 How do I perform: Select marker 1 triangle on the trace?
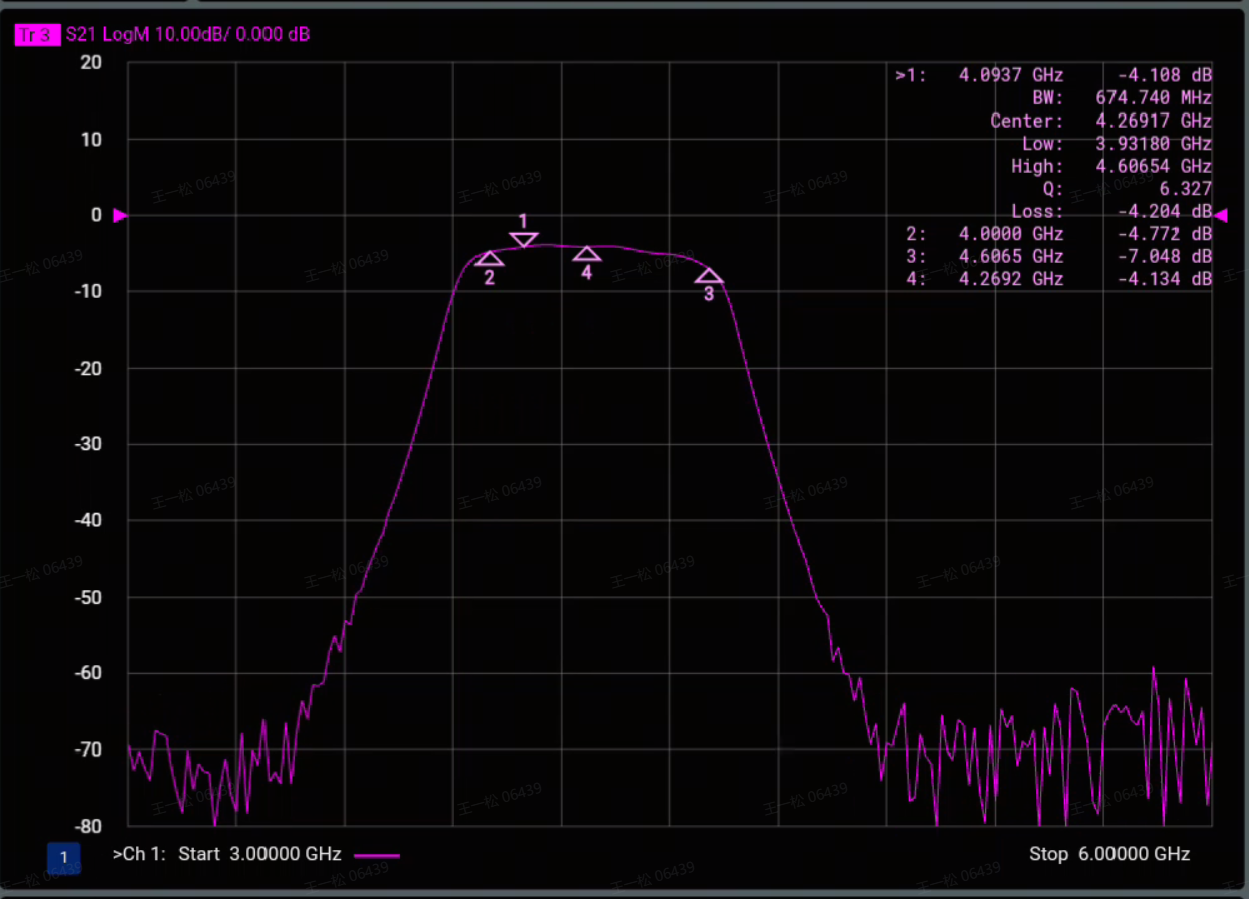[524, 240]
